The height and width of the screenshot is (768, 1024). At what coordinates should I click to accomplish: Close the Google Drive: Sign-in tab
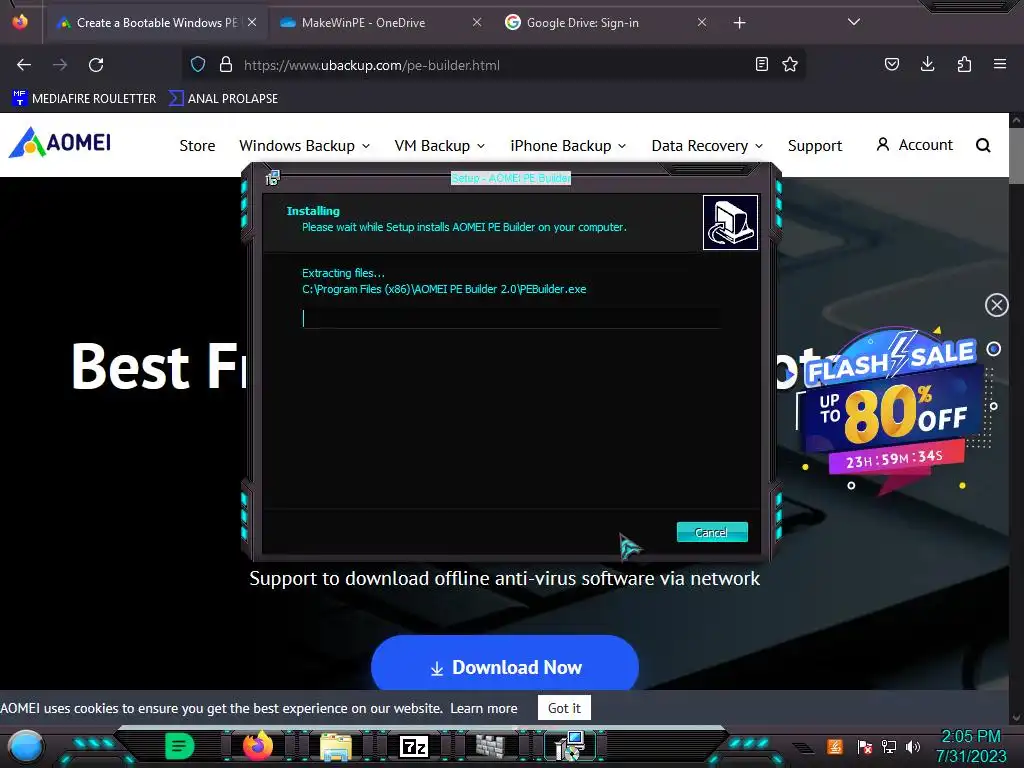pyautogui.click(x=701, y=22)
